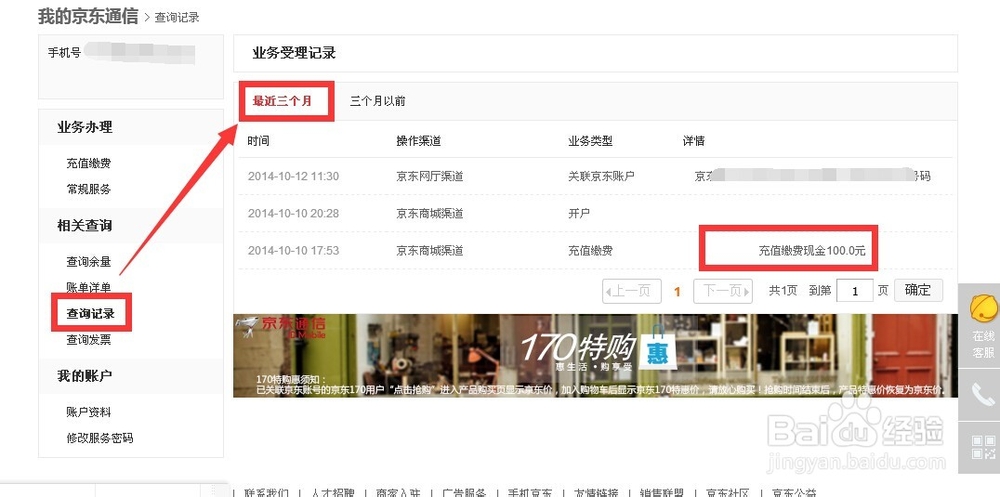
Task: Click the 确定 page jump button
Action: click(918, 290)
